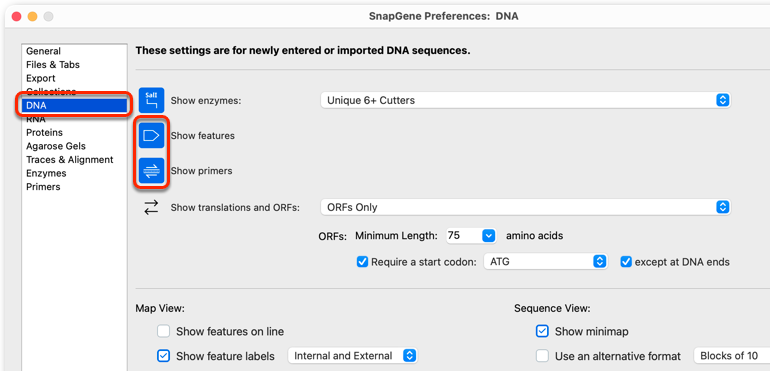Select Files & Tabs preferences category
770x371 pixels.
coord(75,65)
